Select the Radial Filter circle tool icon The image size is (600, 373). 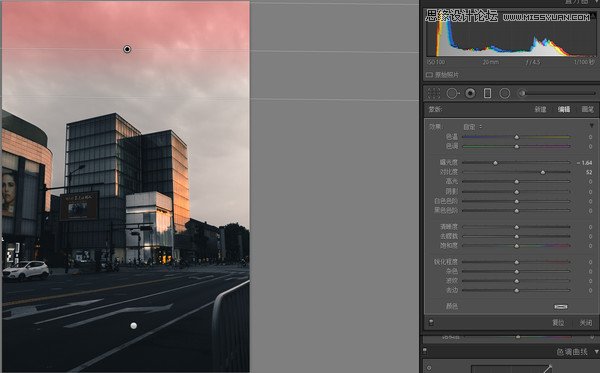[505, 93]
